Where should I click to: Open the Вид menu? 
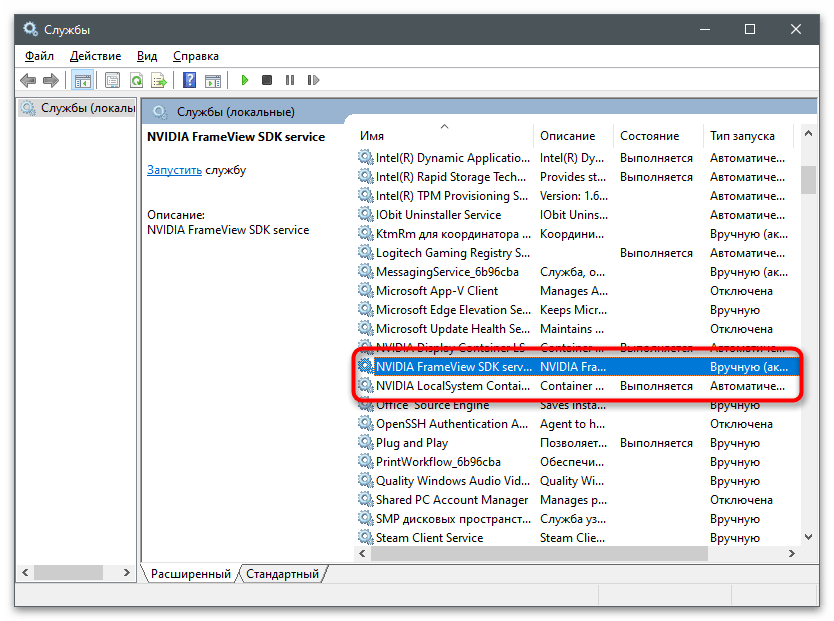147,56
